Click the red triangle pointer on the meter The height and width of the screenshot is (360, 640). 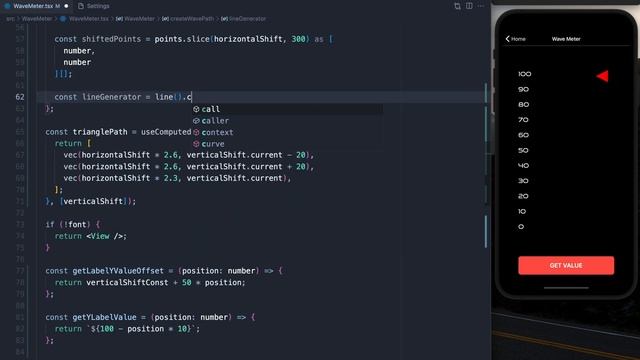click(x=602, y=76)
